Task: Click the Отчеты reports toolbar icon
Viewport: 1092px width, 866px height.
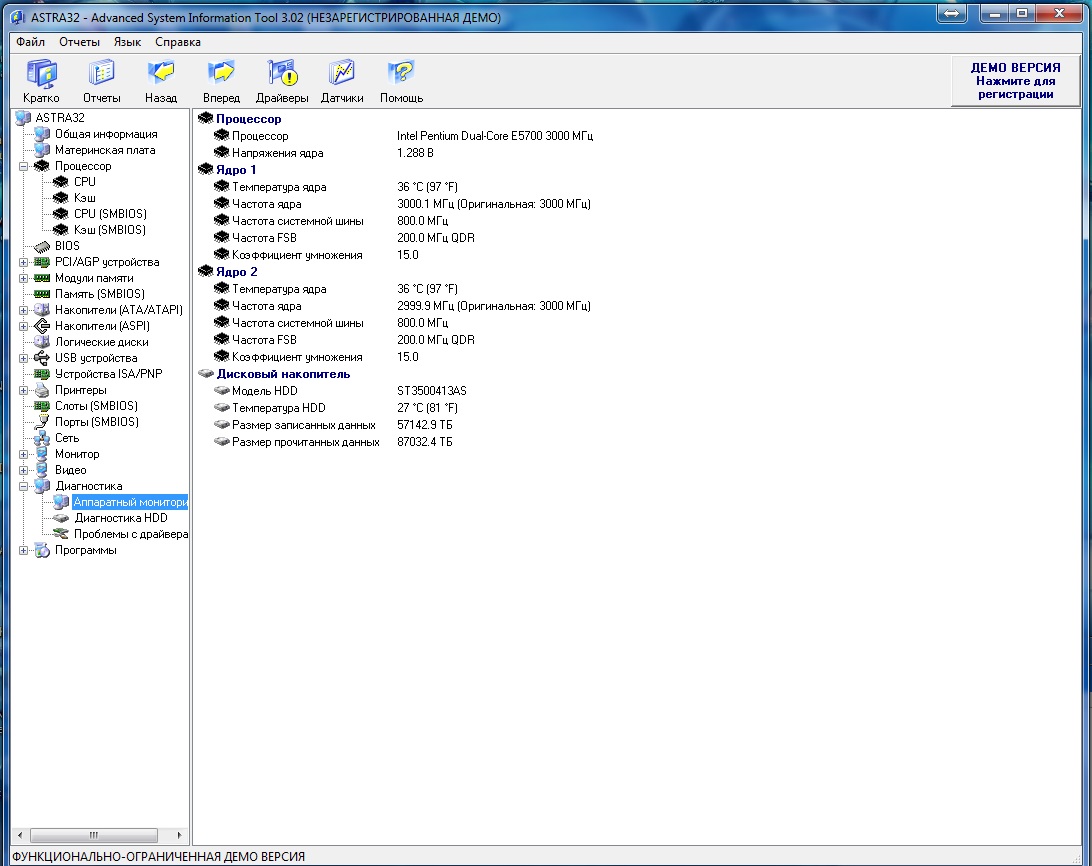Action: tap(102, 74)
